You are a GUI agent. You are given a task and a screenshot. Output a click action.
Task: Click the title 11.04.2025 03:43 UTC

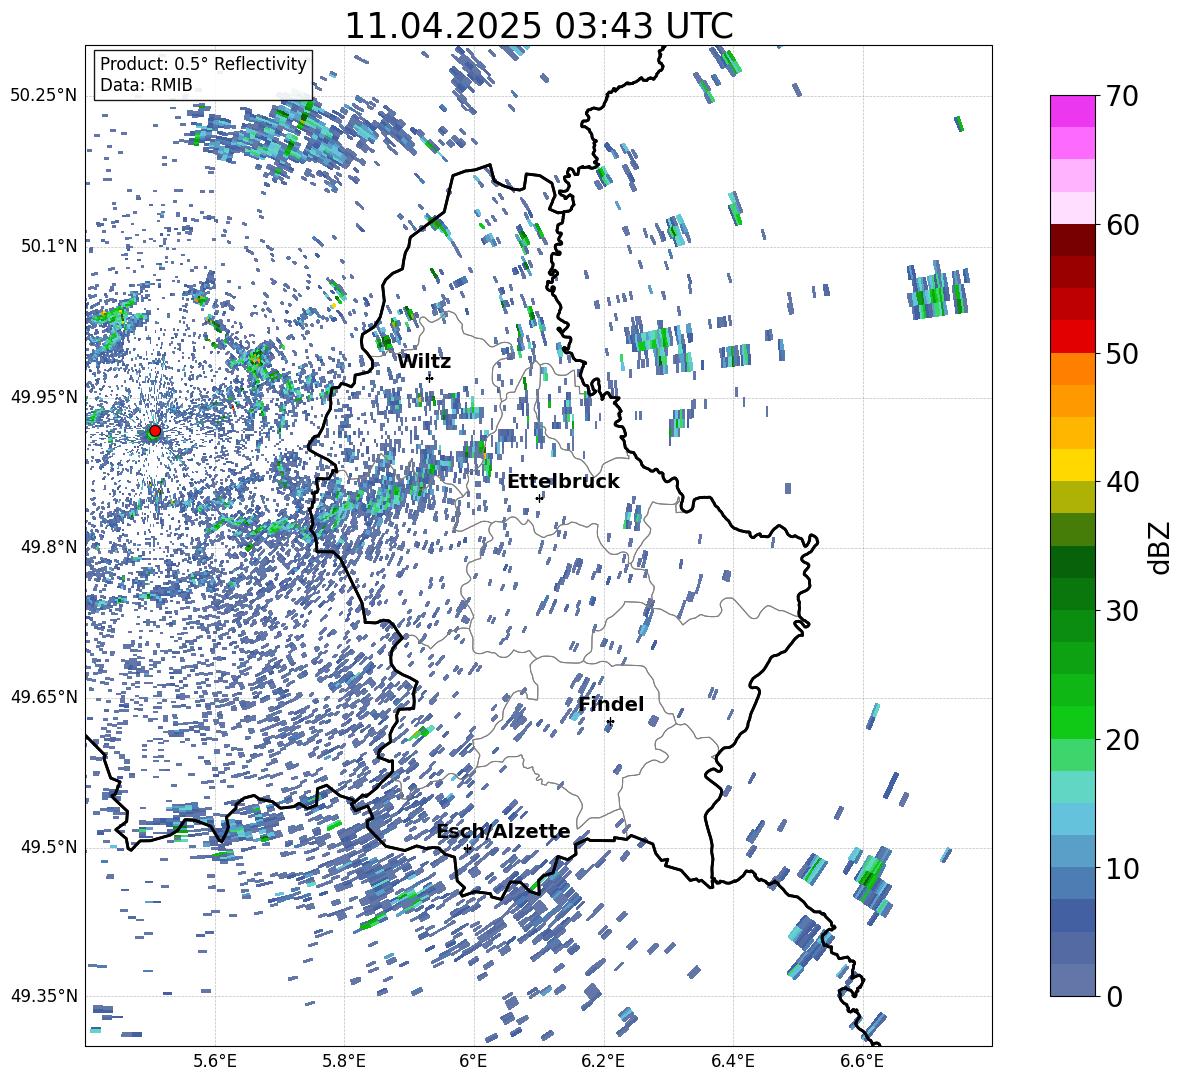(539, 26)
